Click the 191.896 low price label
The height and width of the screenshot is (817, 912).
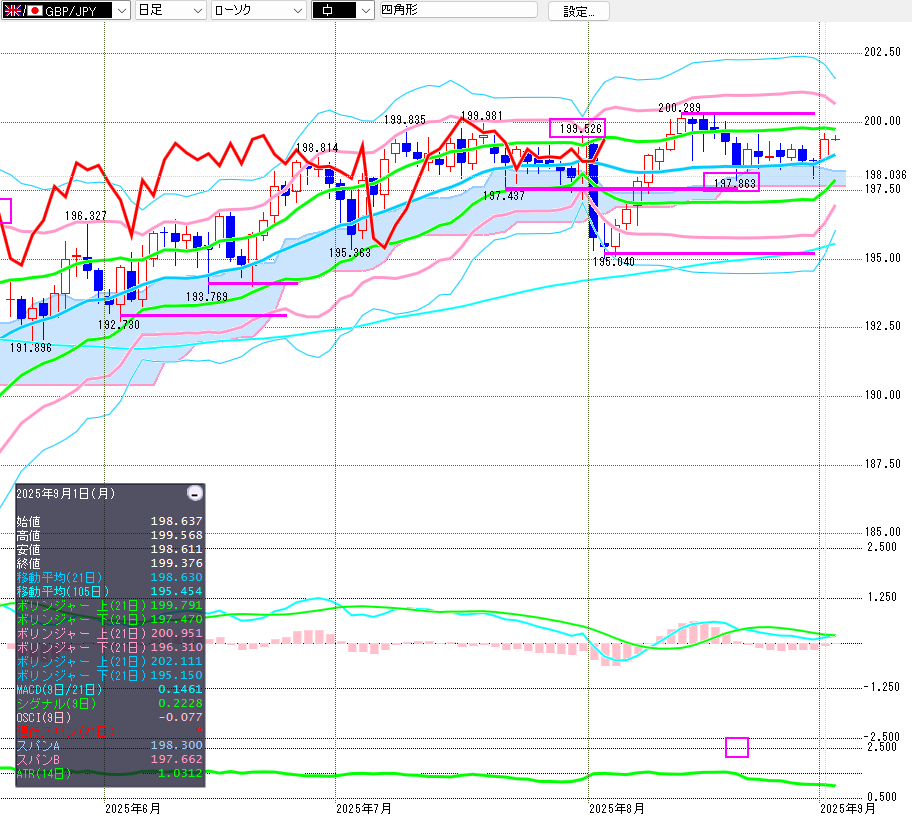point(31,348)
